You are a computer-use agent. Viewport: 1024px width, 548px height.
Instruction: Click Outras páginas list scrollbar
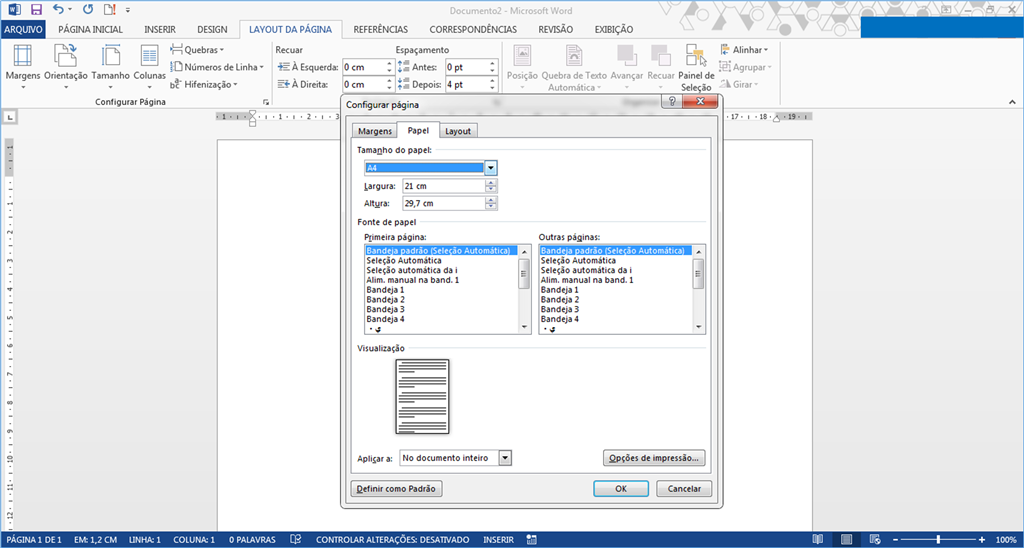coord(698,289)
